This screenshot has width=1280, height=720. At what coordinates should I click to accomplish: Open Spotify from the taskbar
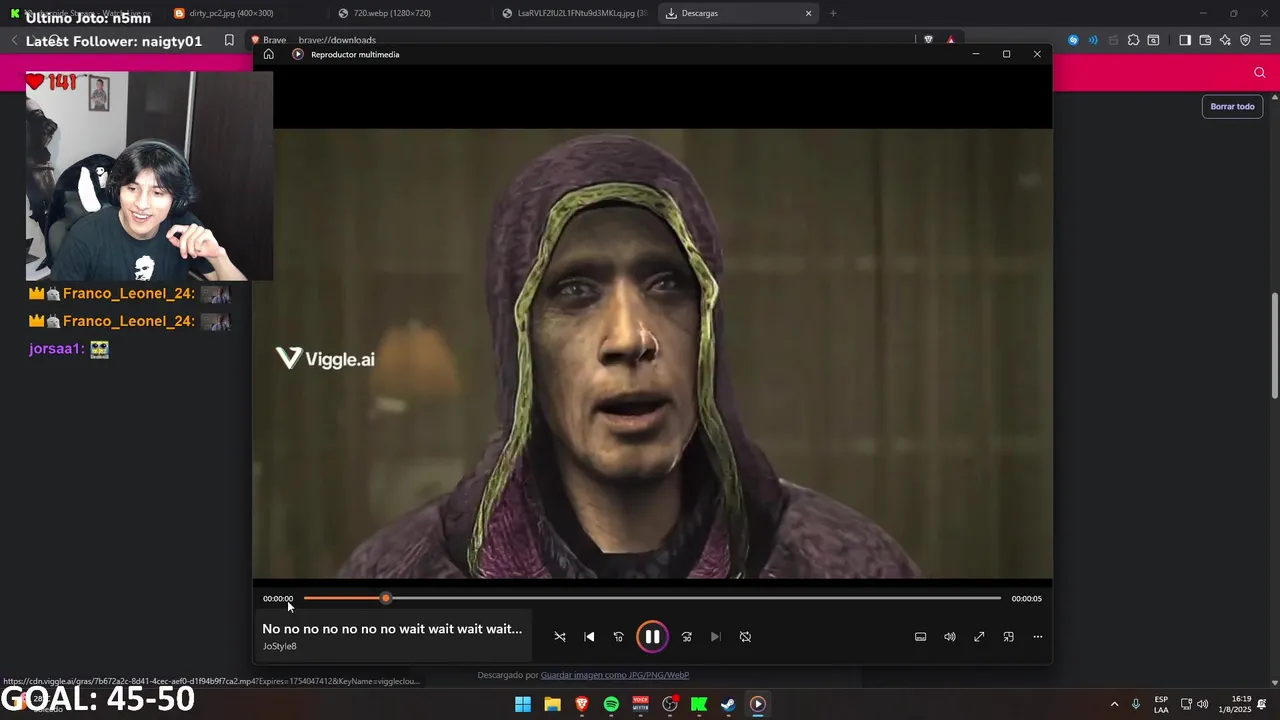tap(611, 704)
